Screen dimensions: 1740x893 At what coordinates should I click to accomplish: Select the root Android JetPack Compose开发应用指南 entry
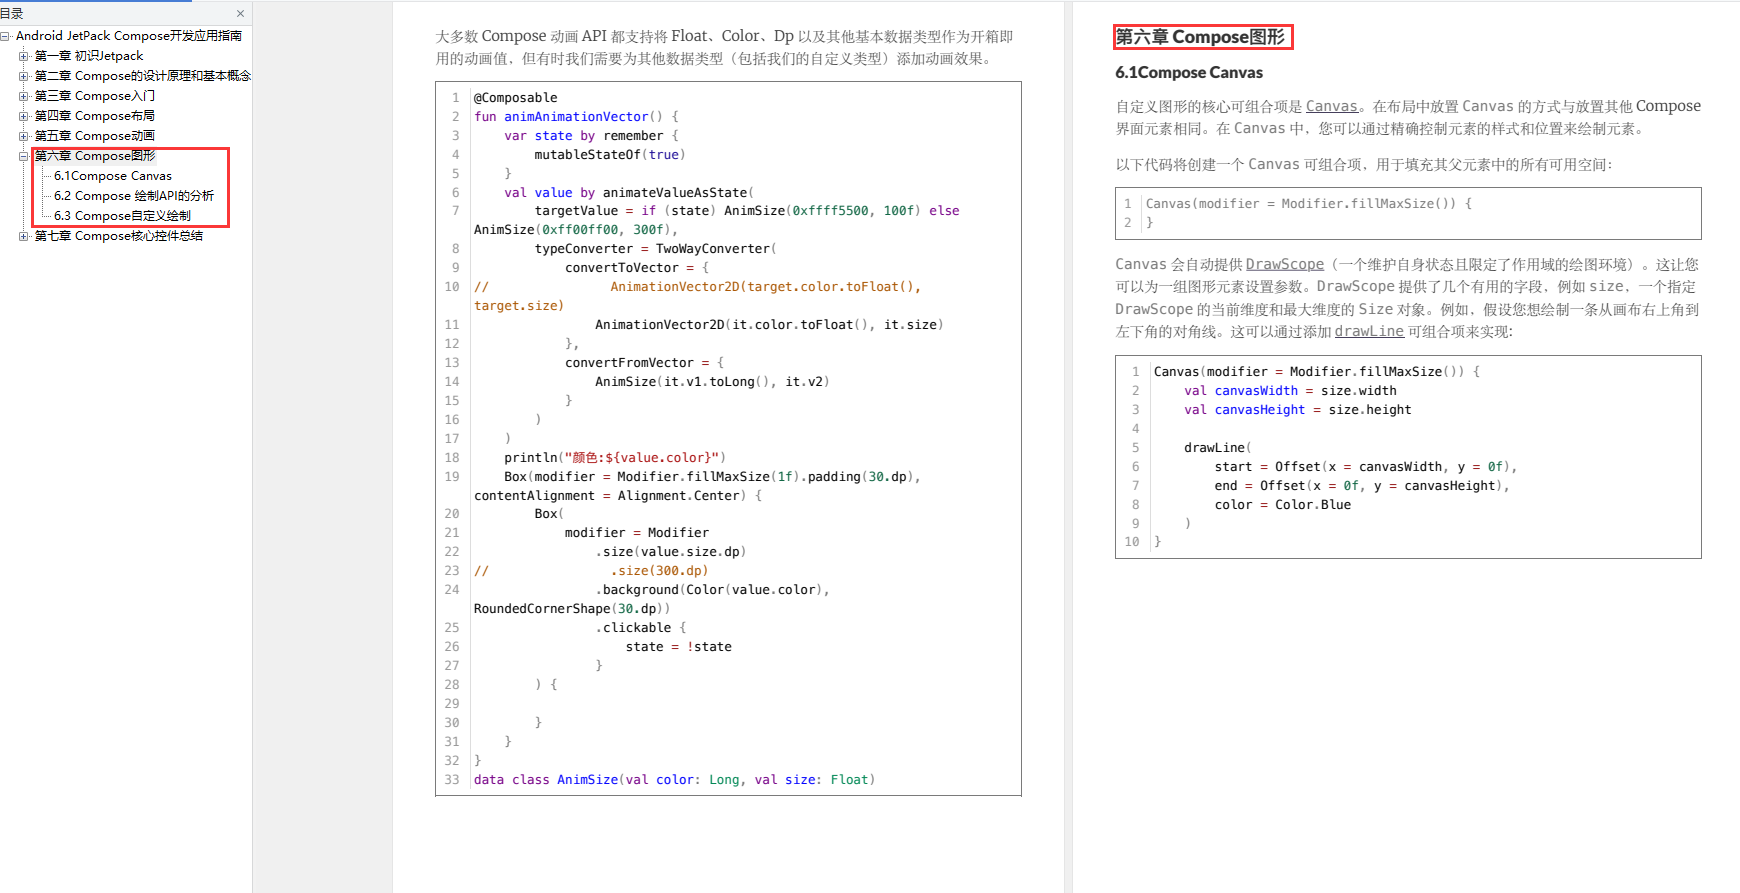pos(129,36)
